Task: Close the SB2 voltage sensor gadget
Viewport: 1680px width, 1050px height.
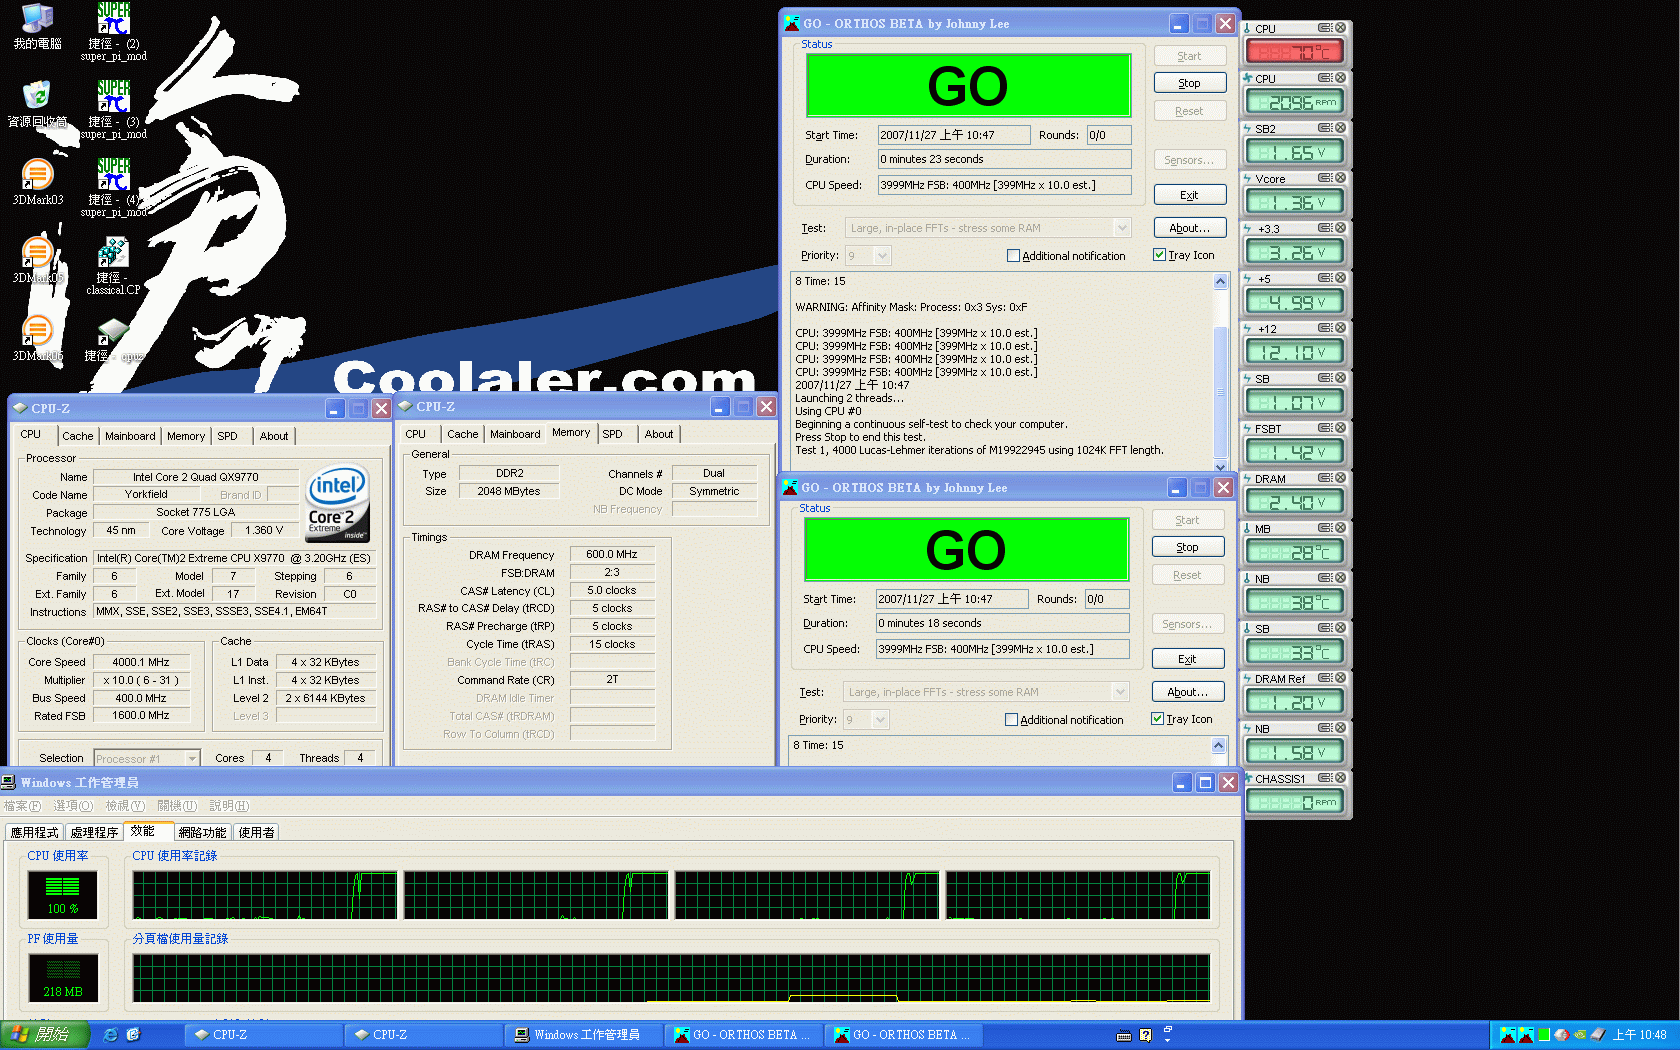Action: (x=1340, y=128)
